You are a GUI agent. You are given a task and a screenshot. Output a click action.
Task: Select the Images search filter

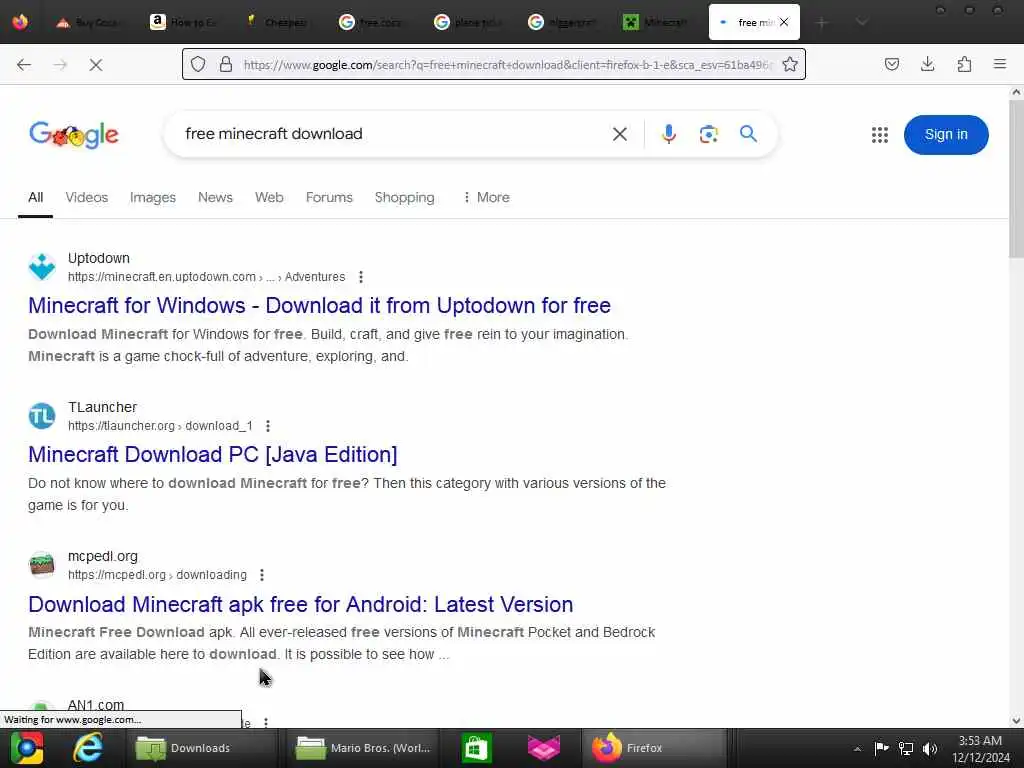[x=153, y=197]
